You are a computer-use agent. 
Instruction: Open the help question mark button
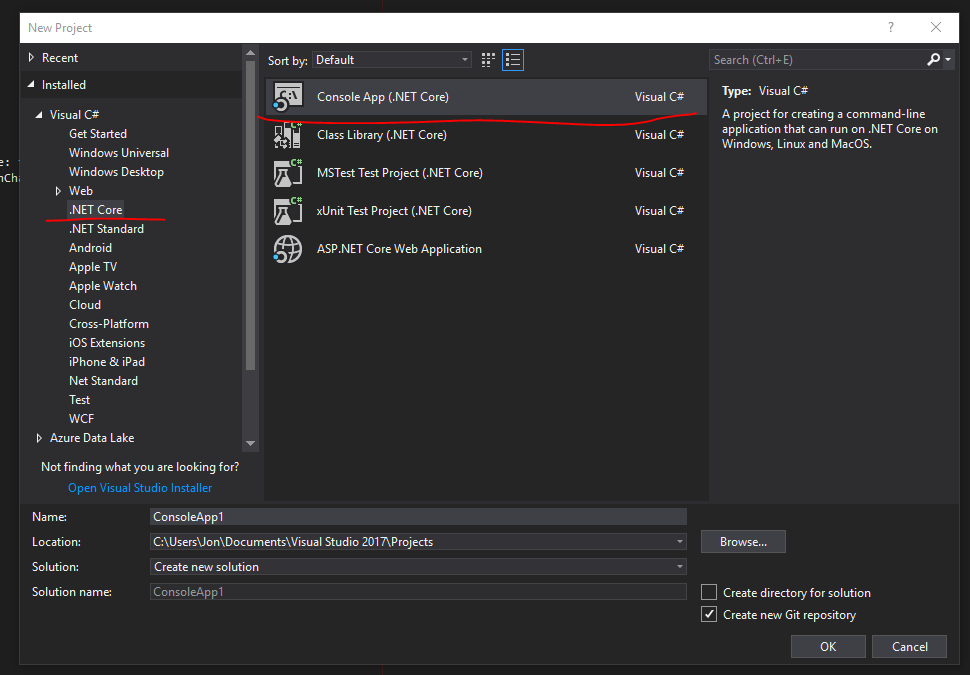(891, 27)
